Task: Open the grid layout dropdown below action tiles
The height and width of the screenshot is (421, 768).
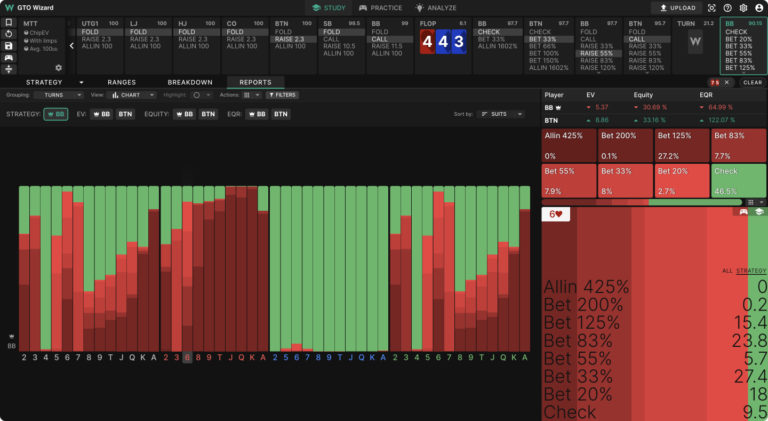Action: pyautogui.click(x=755, y=202)
